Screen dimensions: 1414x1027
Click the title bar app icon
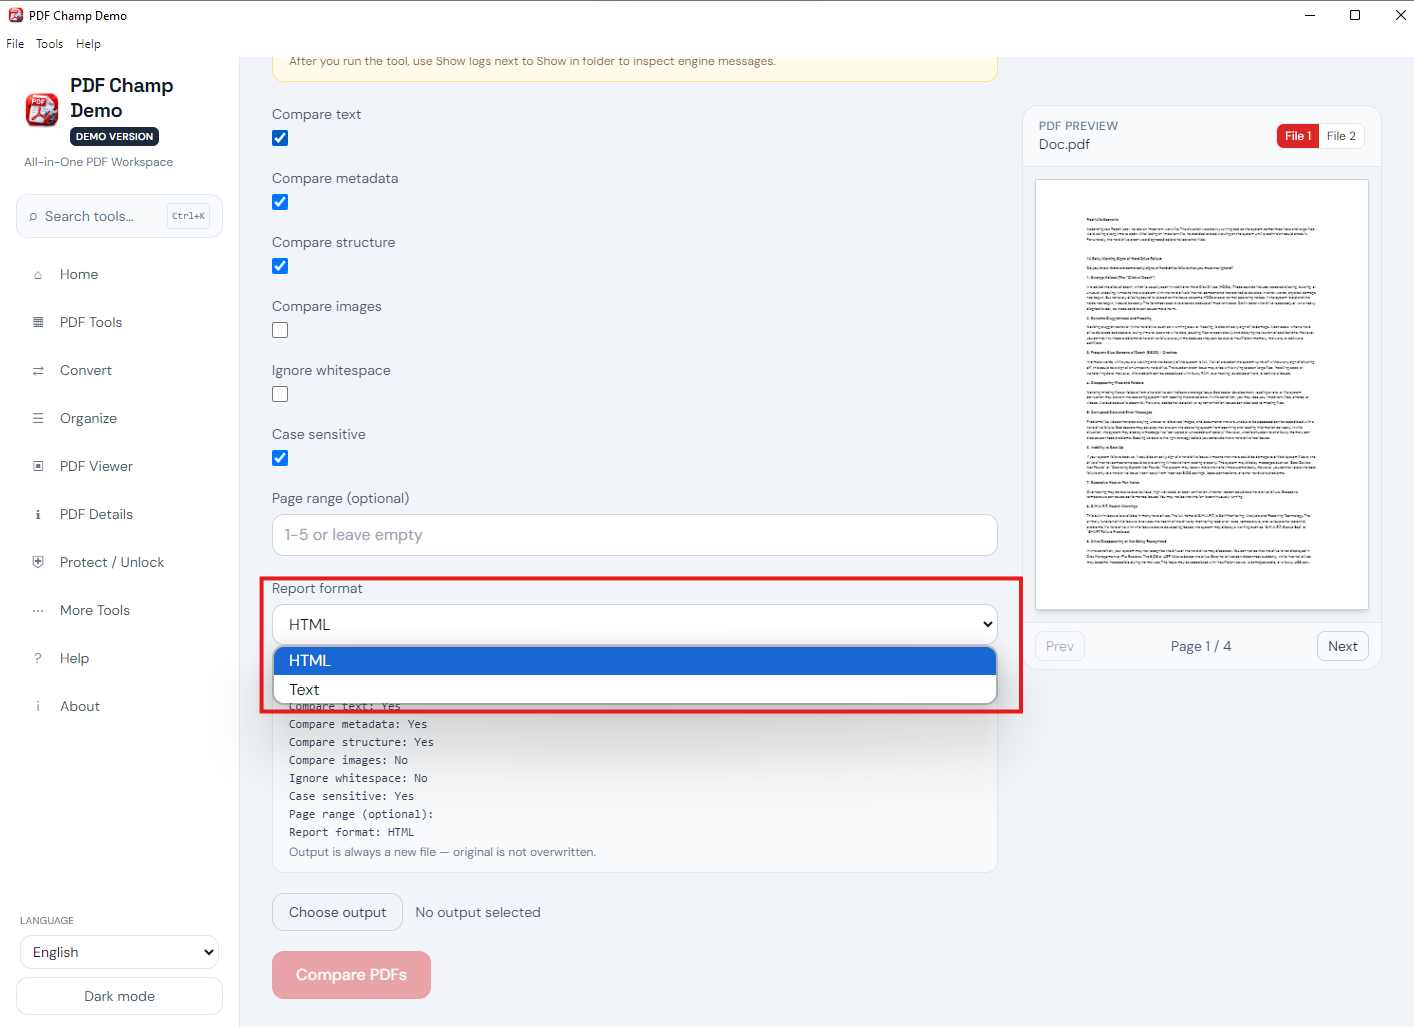[16, 15]
